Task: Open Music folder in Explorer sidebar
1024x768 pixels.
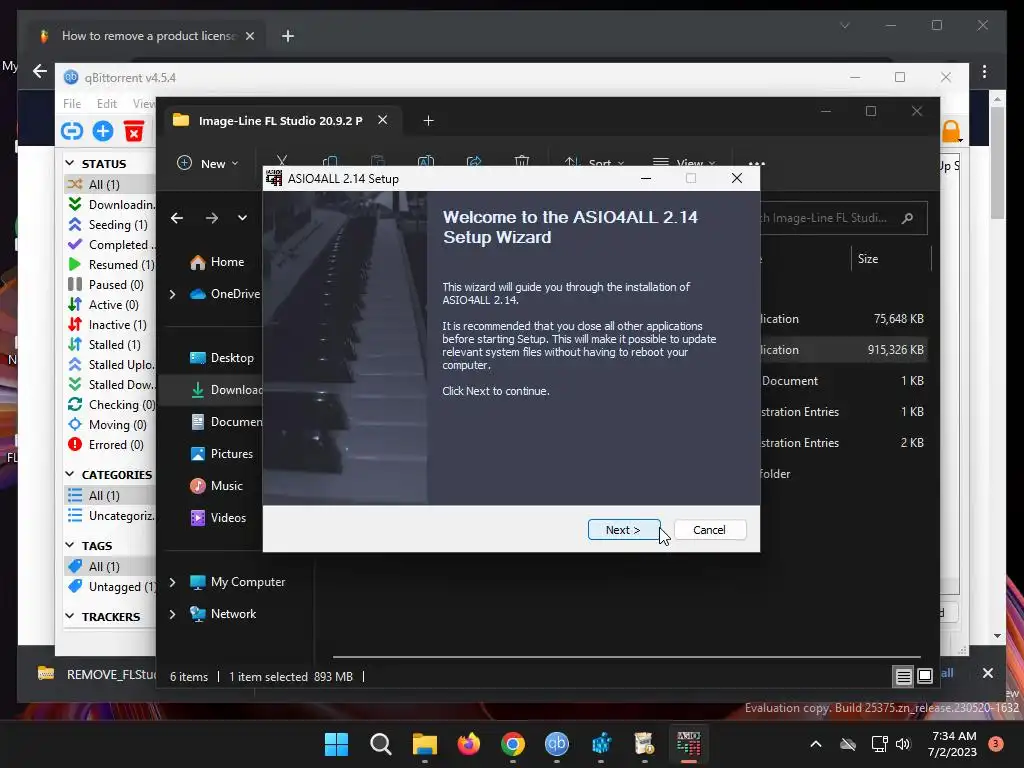Action: (216, 486)
